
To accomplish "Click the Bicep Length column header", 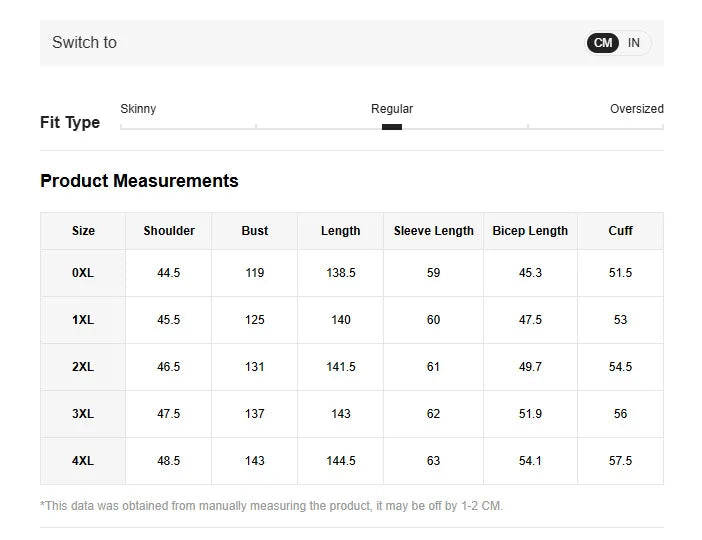I will 530,231.
